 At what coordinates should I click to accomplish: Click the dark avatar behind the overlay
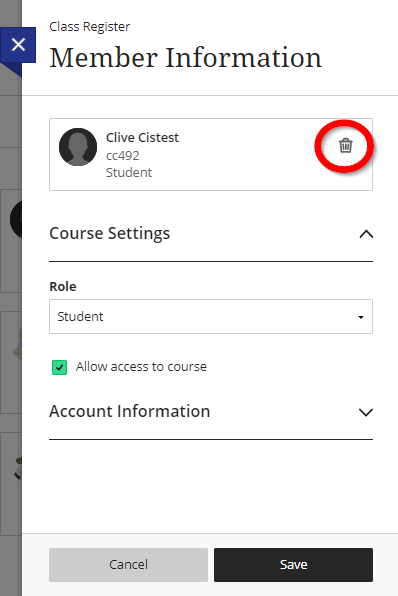(16, 220)
